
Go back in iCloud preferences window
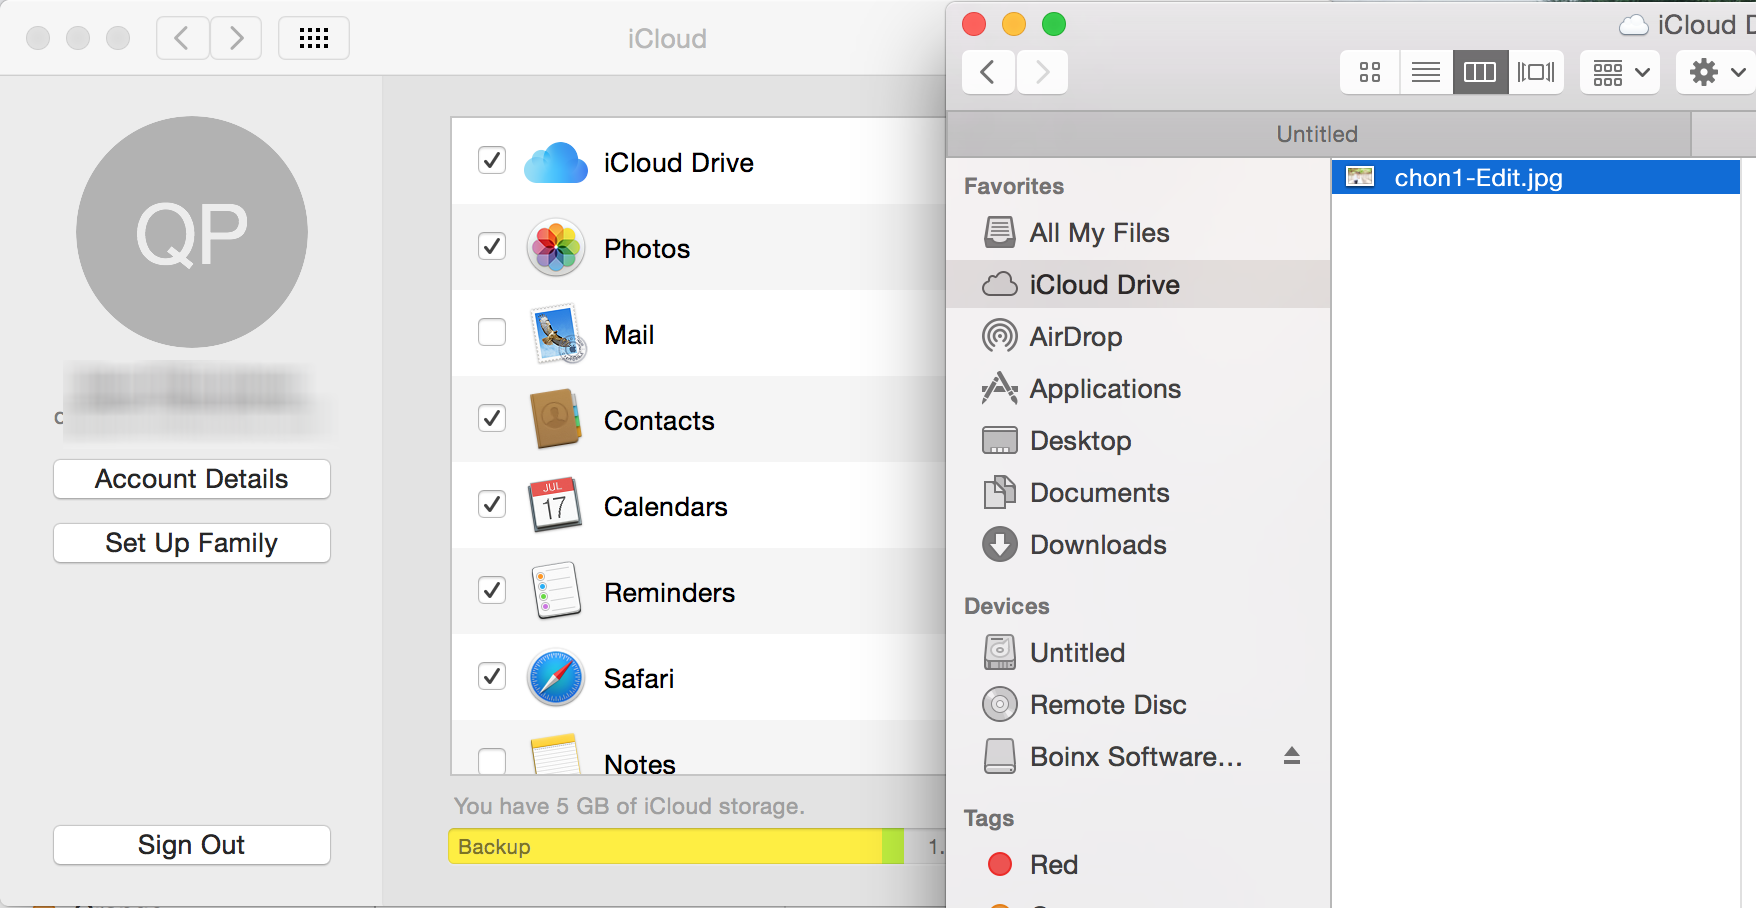[183, 38]
